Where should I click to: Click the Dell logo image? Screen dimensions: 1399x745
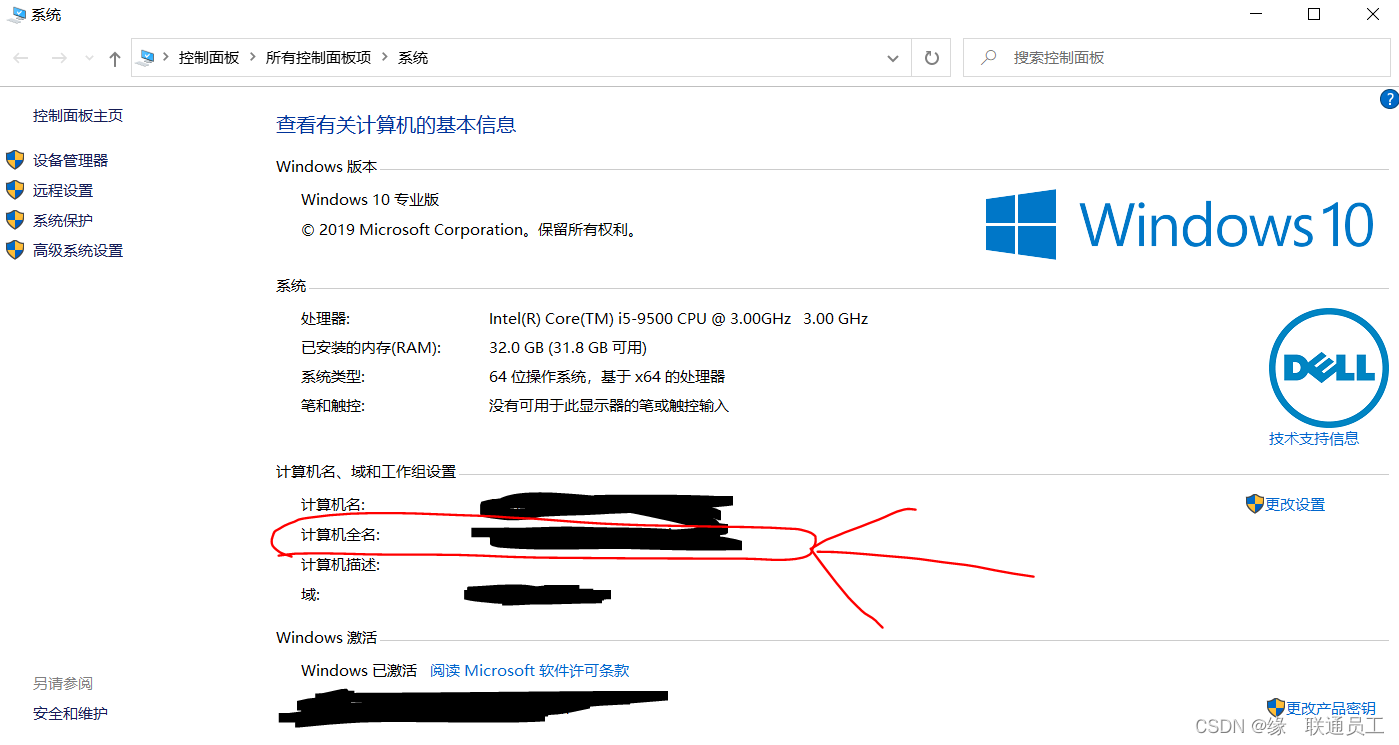(x=1327, y=368)
